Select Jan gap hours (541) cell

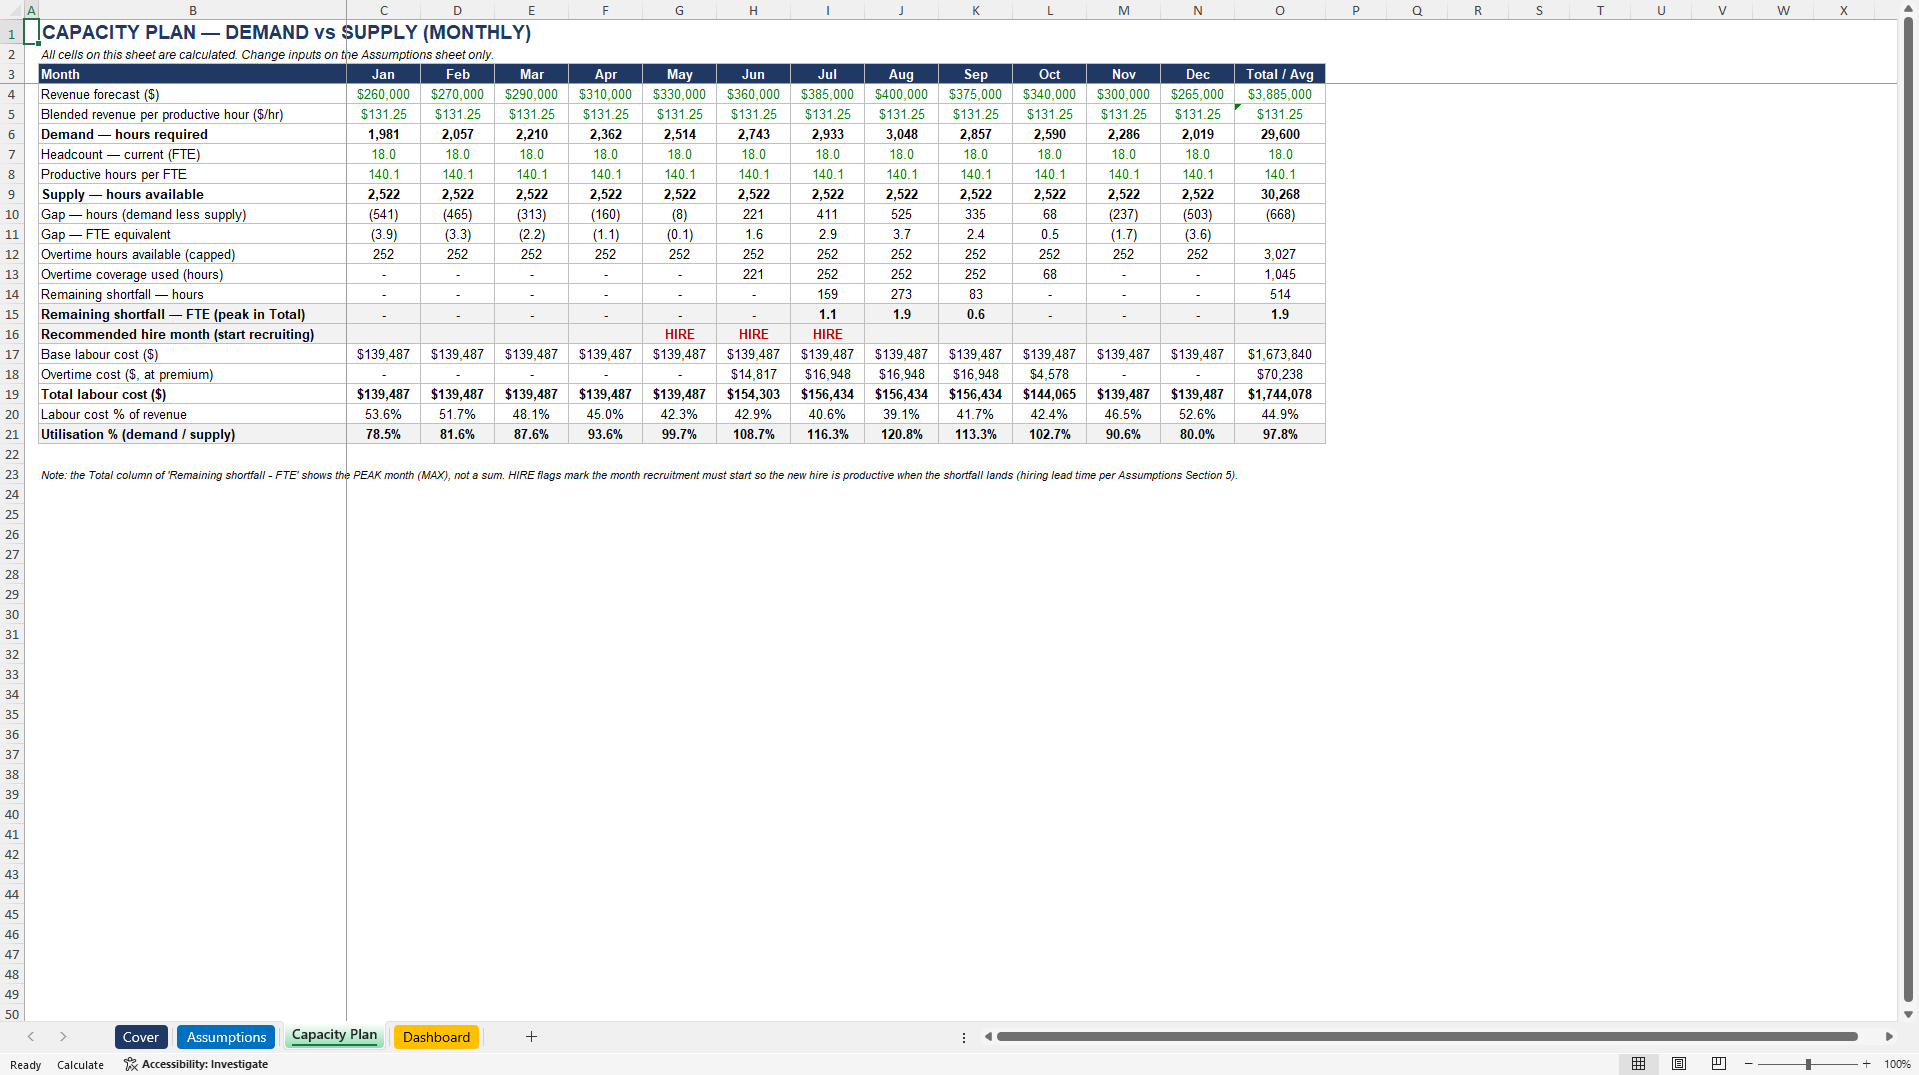(383, 214)
